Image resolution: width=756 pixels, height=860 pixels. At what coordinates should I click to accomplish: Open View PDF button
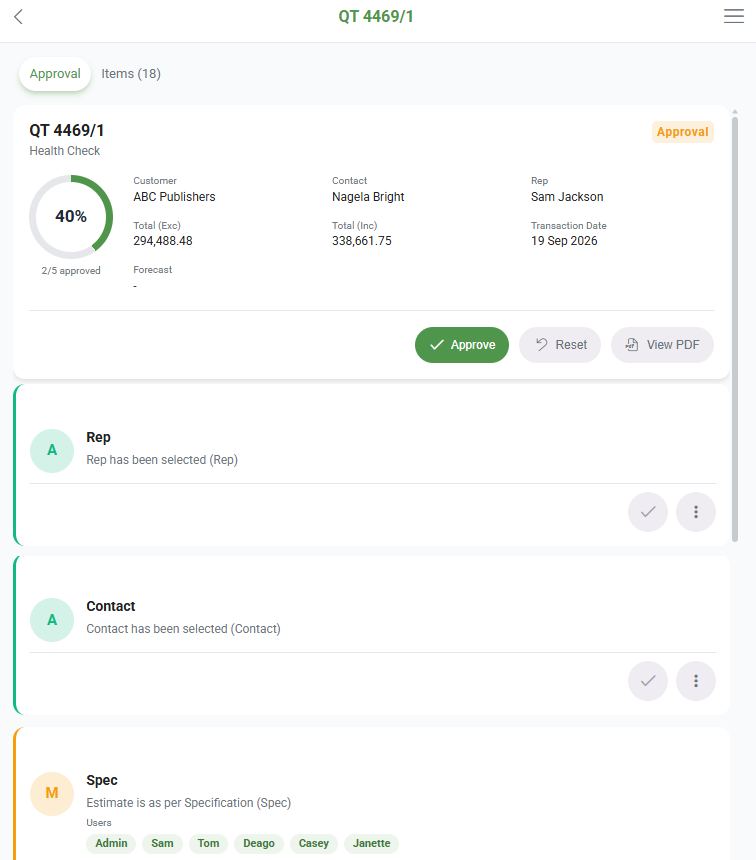coord(662,344)
